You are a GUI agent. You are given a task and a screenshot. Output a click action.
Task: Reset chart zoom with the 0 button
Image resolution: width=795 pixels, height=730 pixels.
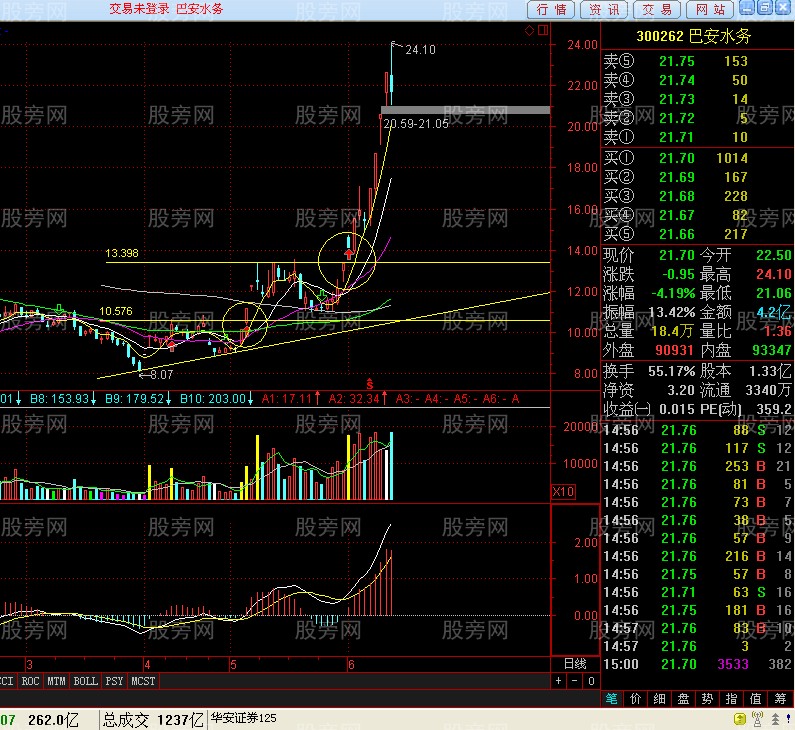591,681
